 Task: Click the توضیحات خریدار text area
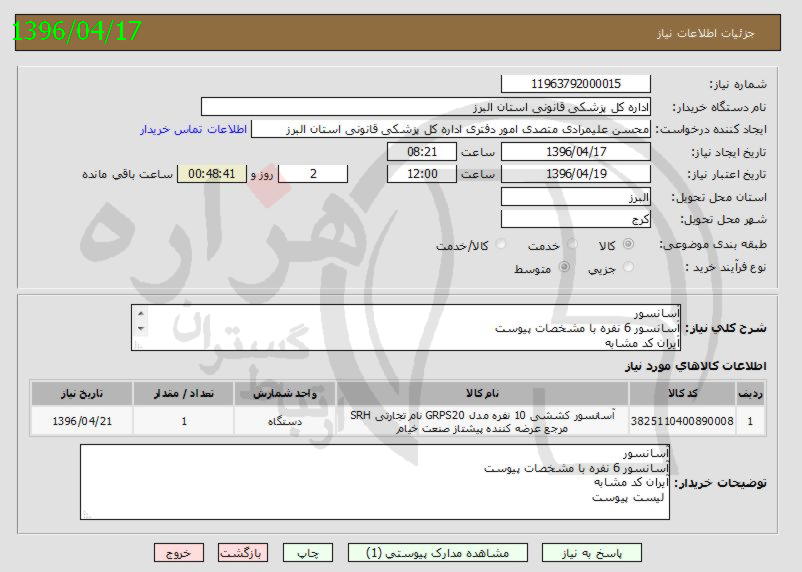point(375,482)
